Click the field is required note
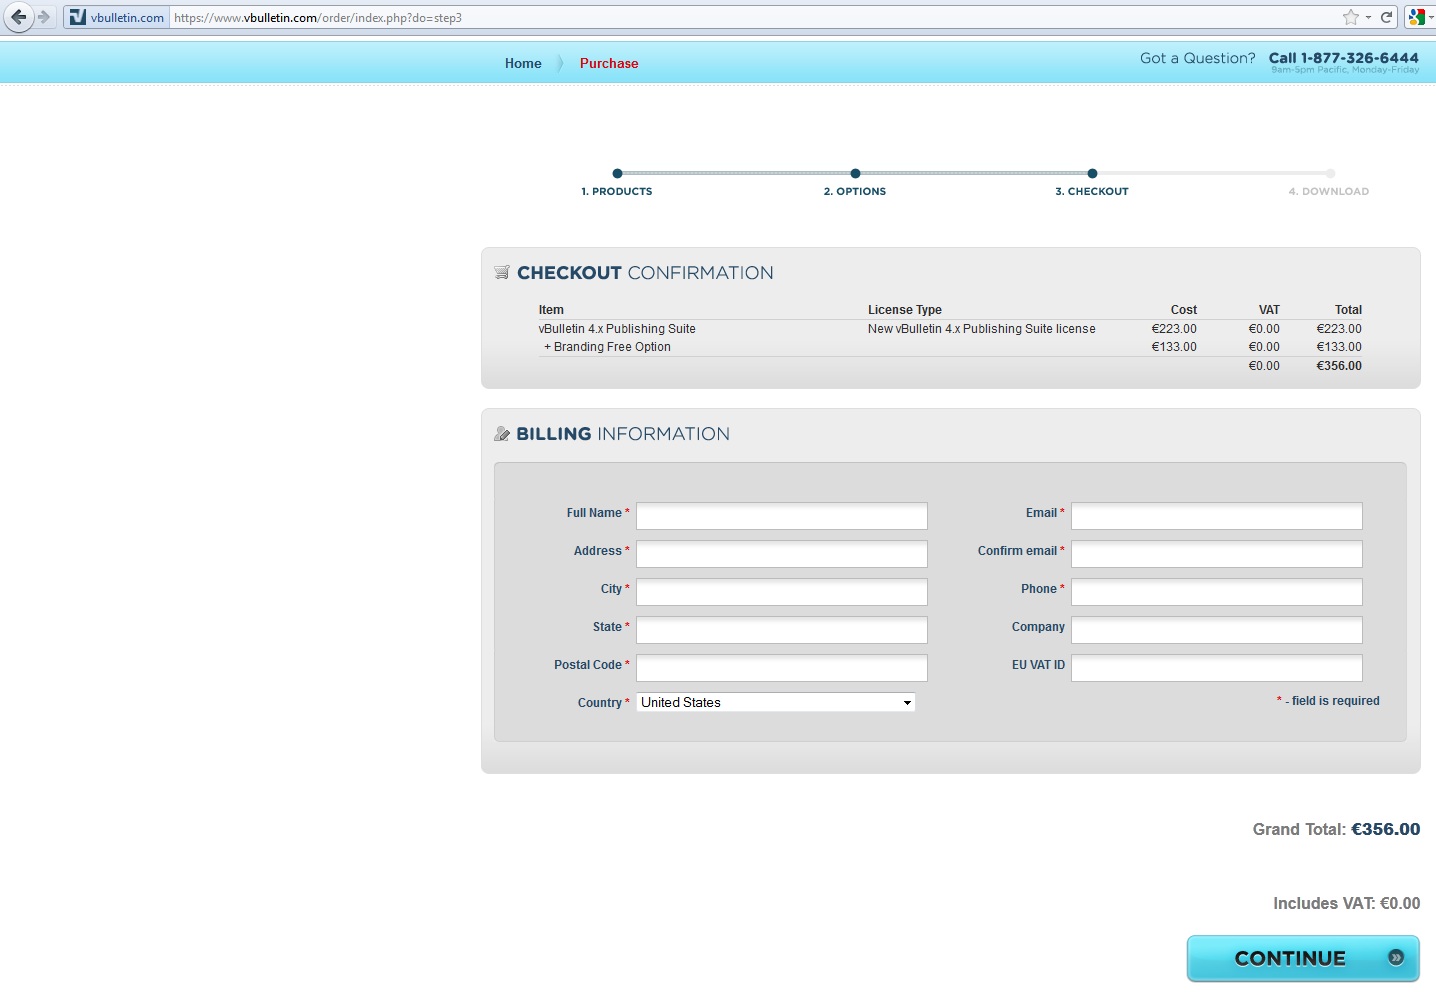 coord(1329,701)
